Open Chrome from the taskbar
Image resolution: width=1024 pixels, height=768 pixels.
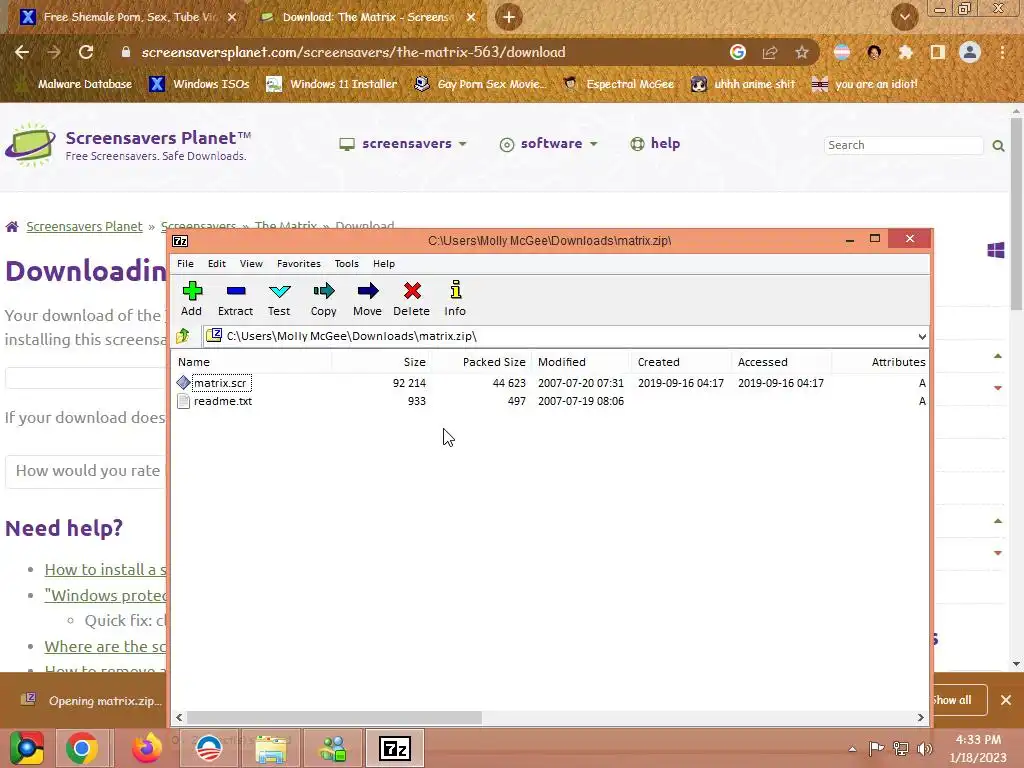click(x=82, y=748)
